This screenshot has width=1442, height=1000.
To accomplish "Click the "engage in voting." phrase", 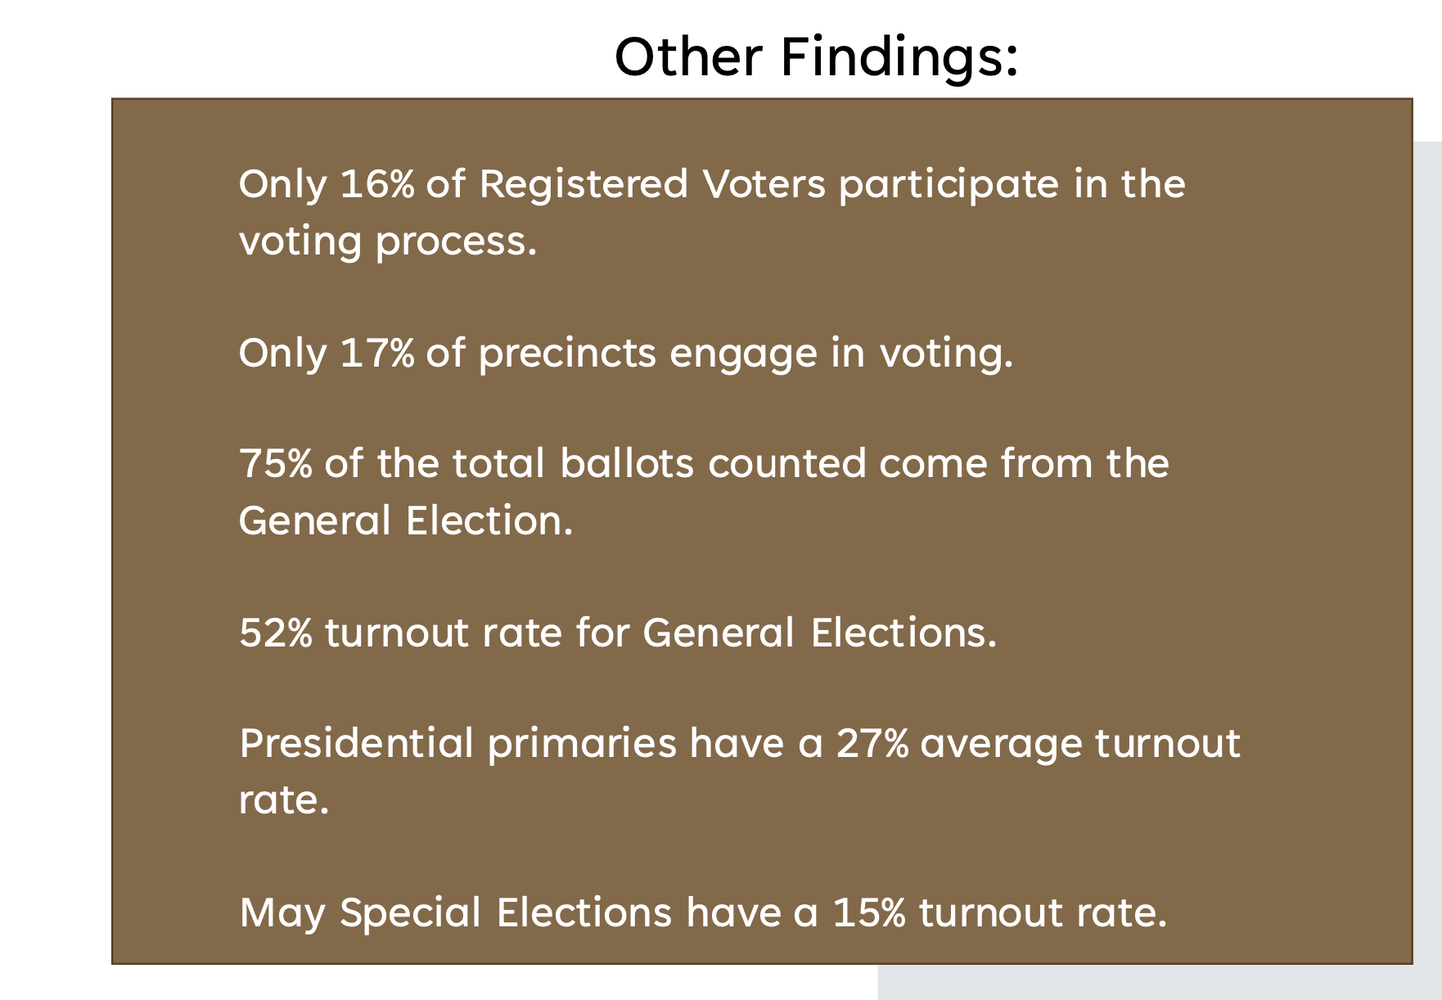I will point(841,354).
